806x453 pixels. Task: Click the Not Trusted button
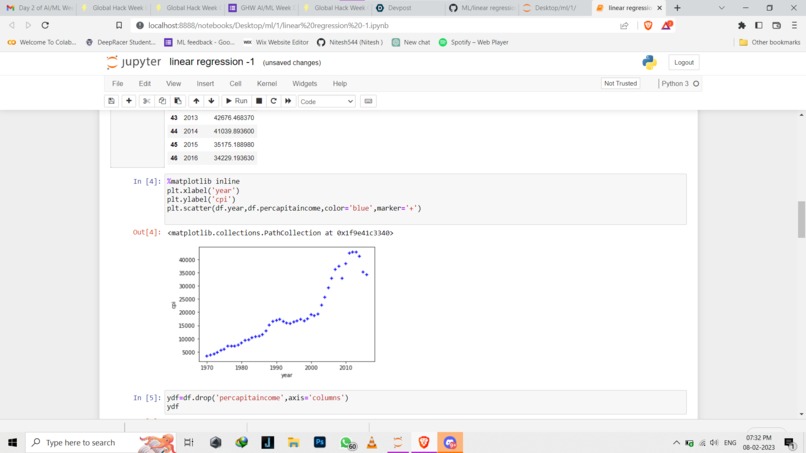point(620,83)
